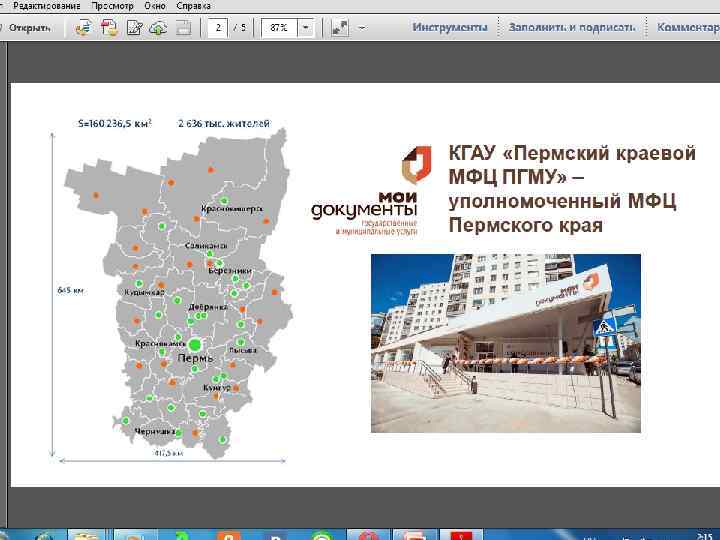Click the 417,5 км width label under the map
Image resolution: width=720 pixels, height=540 pixels.
pos(169,453)
